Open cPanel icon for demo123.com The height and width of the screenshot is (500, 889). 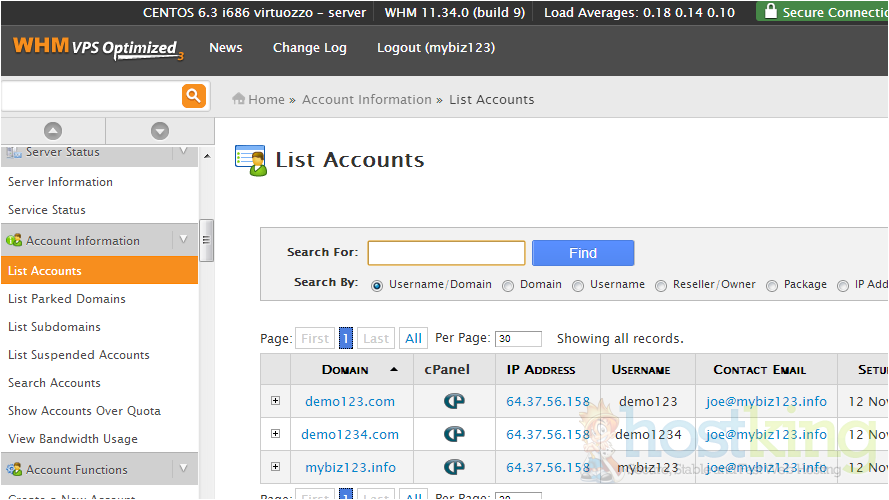click(454, 402)
